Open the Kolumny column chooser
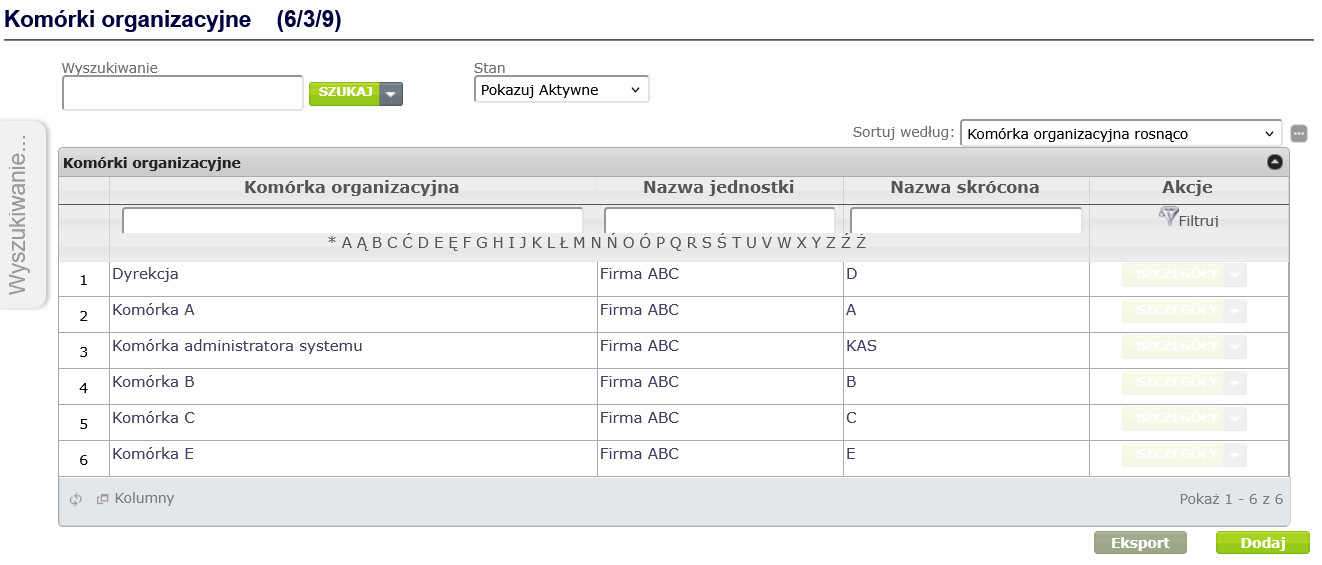 coord(135,498)
